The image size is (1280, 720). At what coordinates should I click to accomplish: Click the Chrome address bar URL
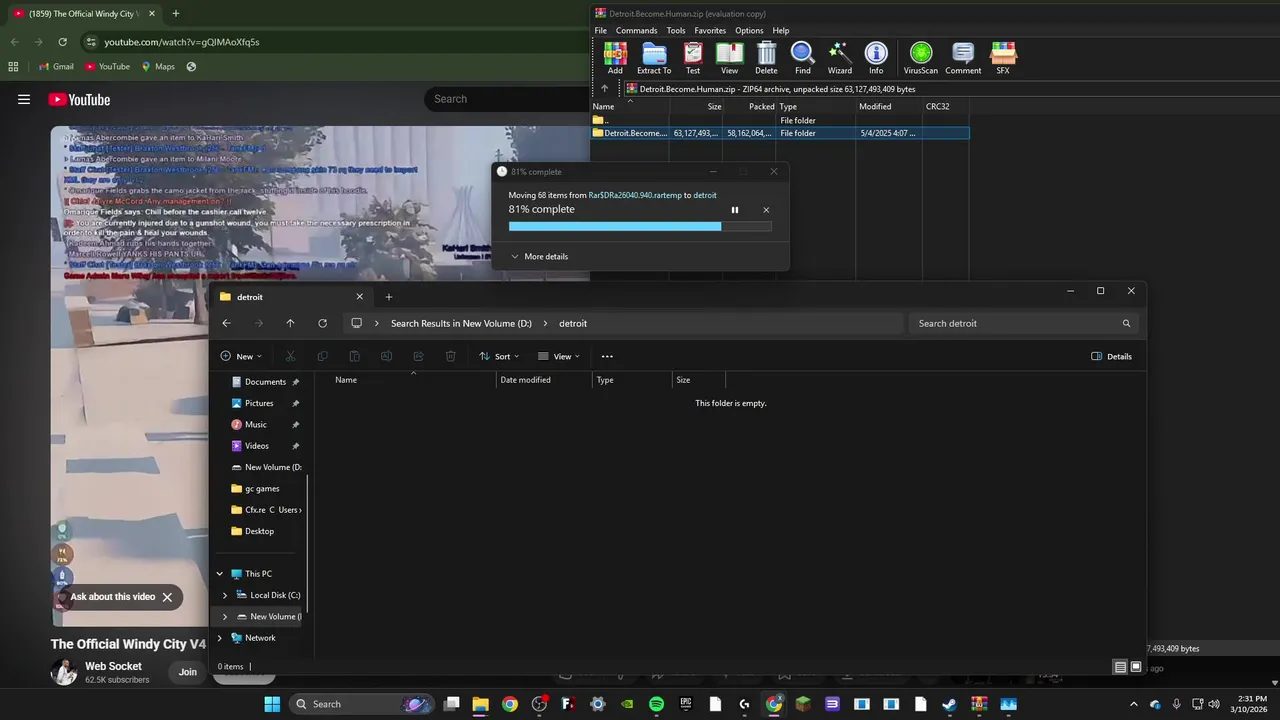coord(182,42)
